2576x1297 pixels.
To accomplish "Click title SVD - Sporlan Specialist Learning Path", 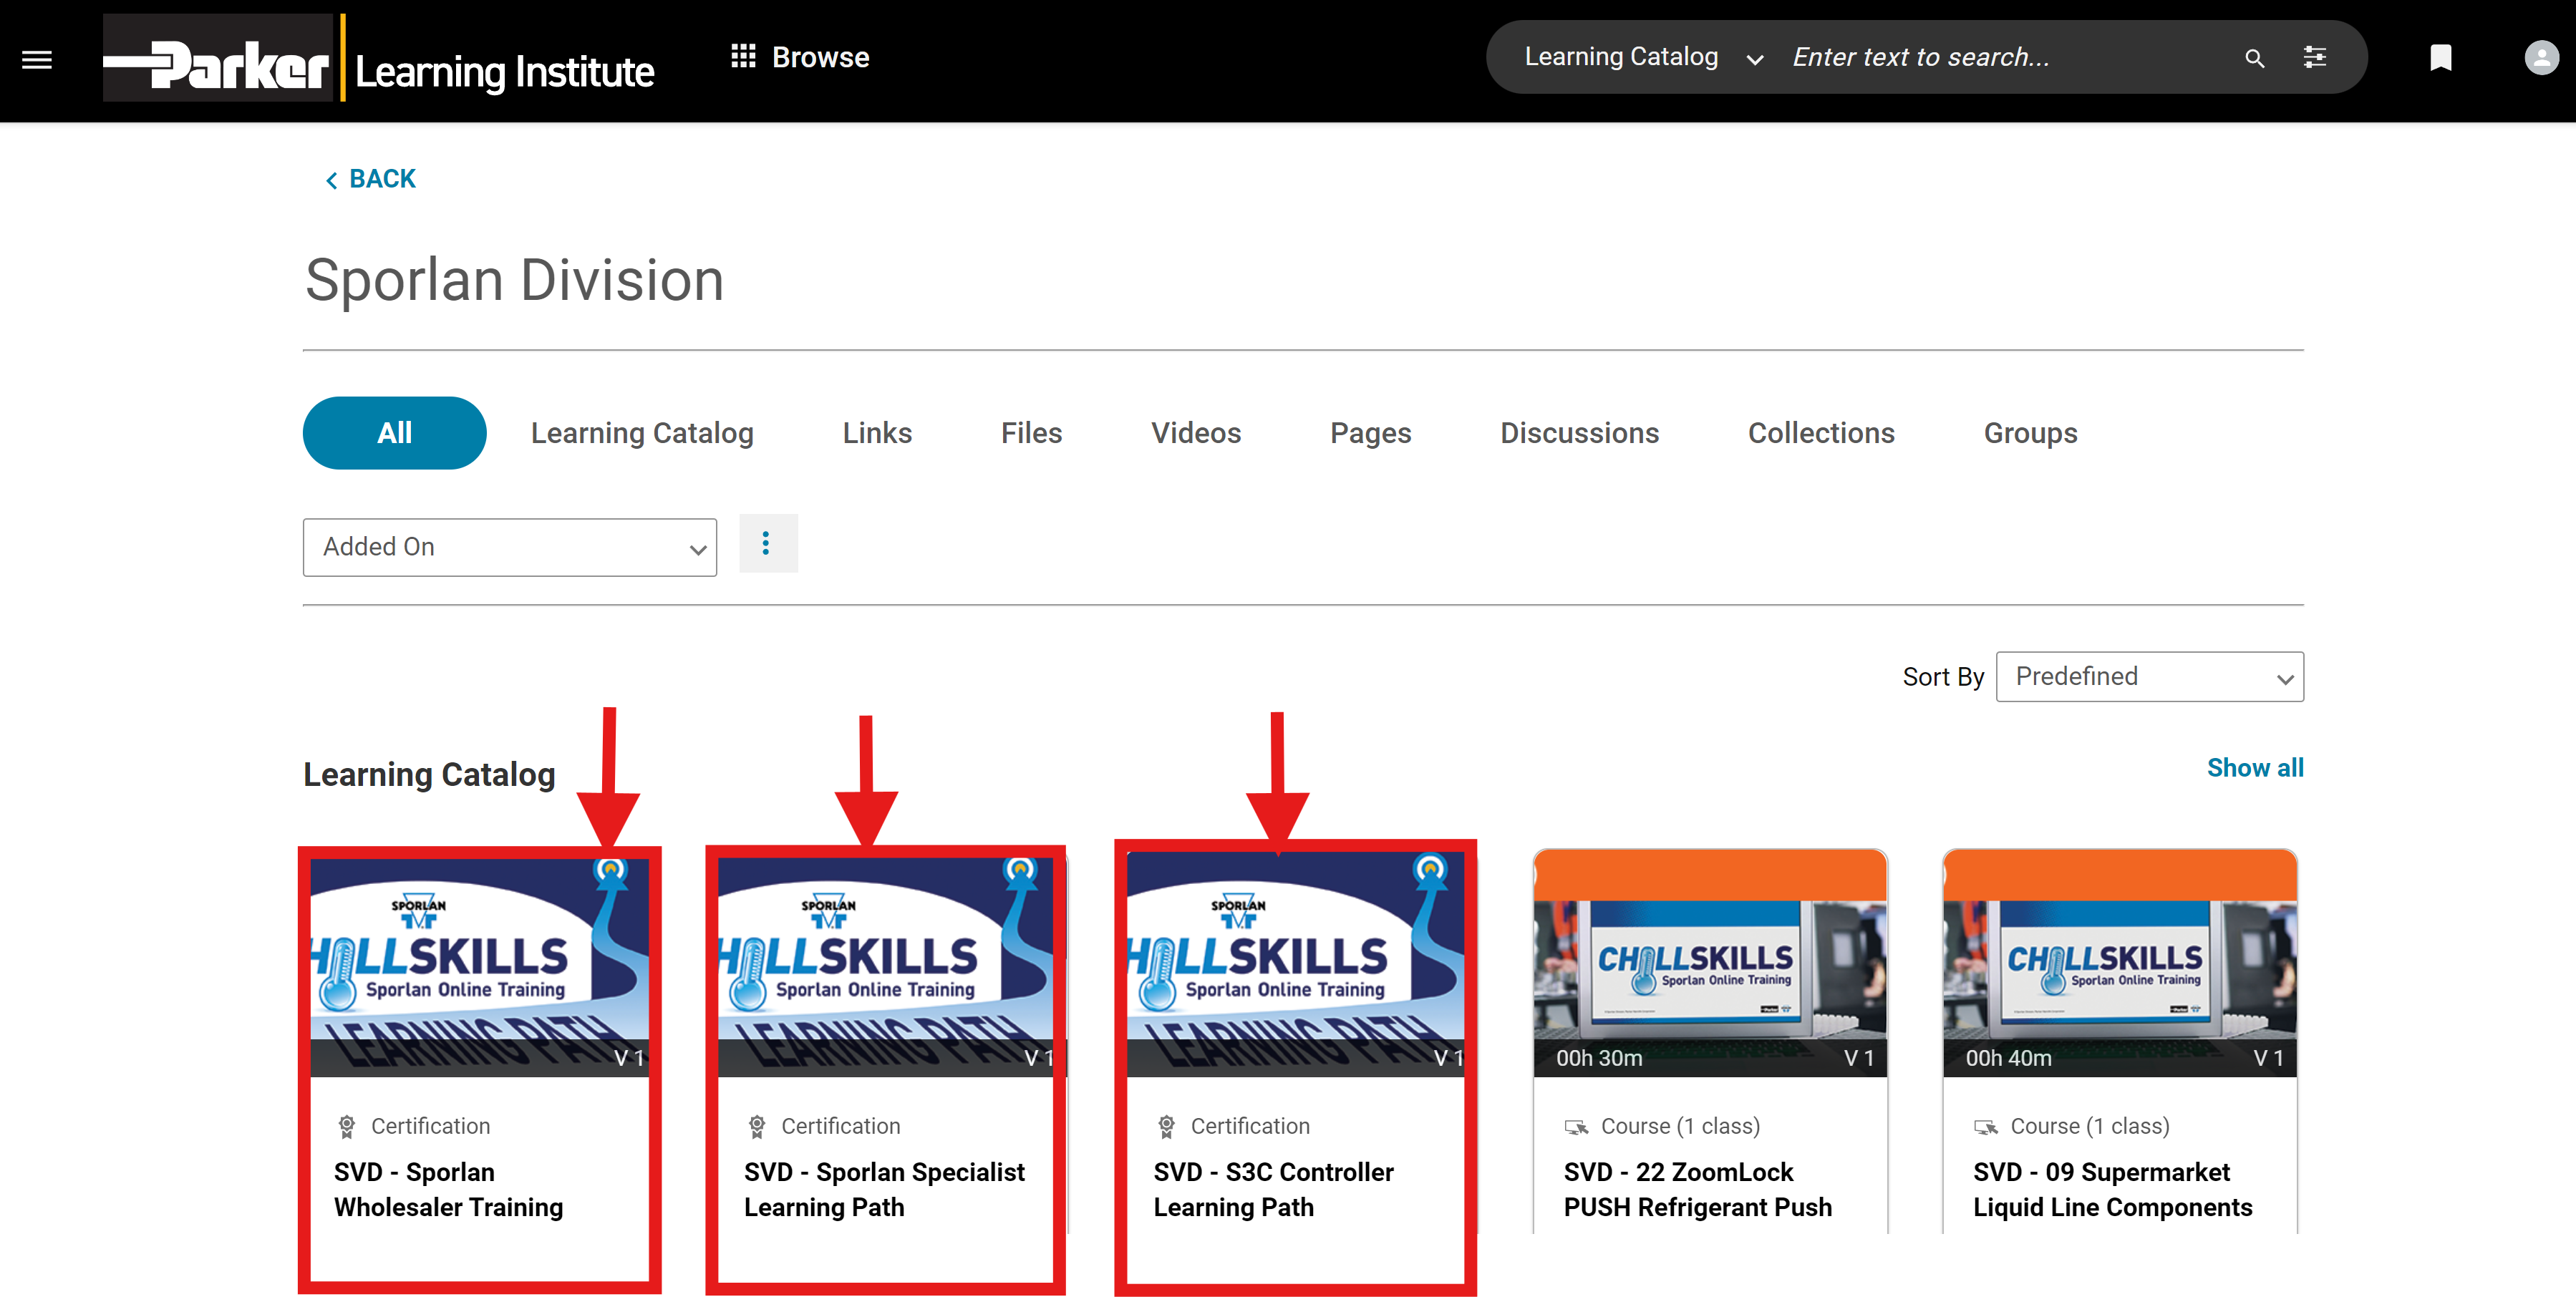I will 884,1189.
